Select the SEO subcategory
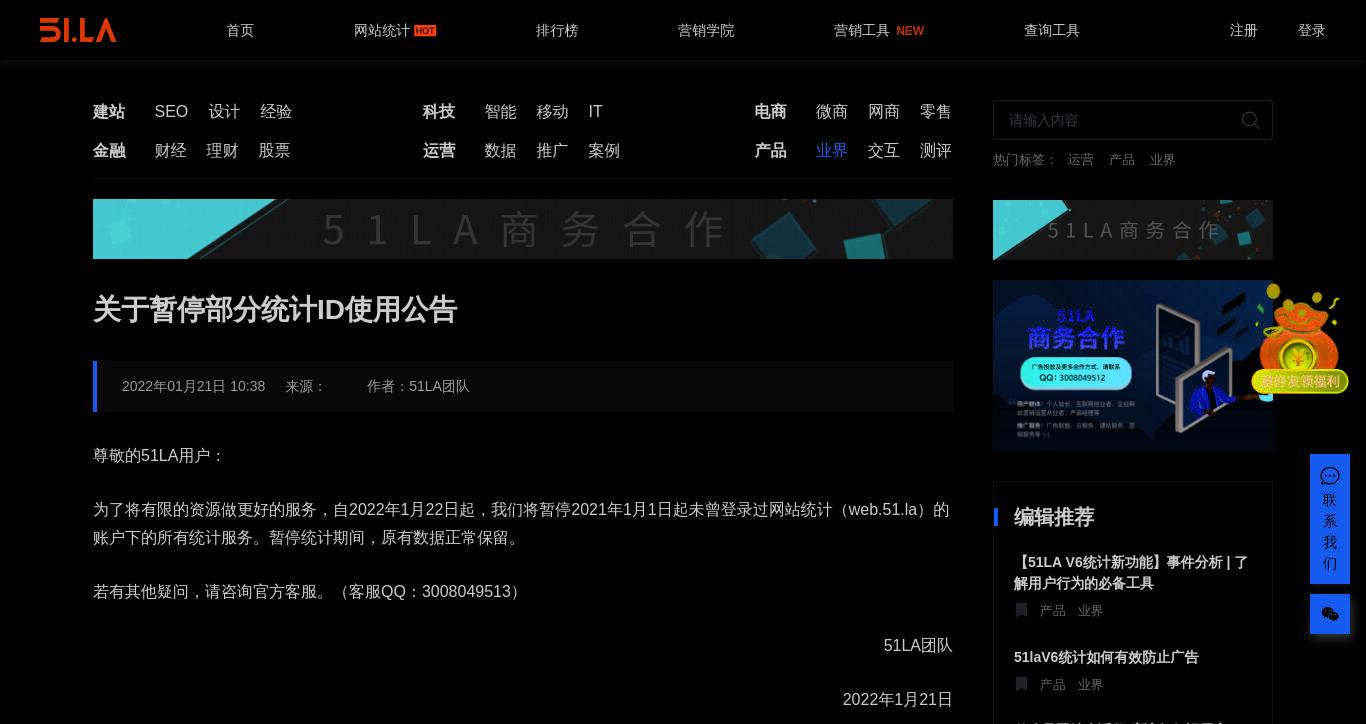Viewport: 1366px width, 724px height. pos(171,112)
